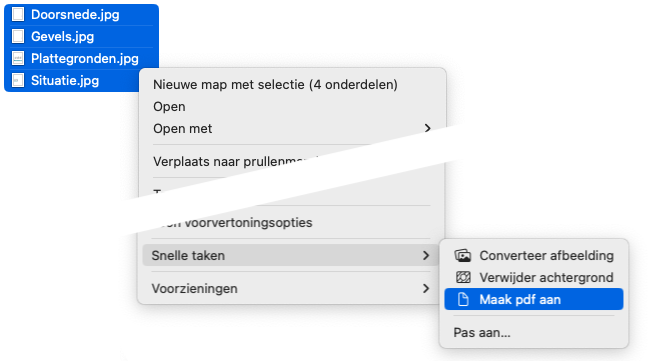Select Open in the context menu

tap(169, 107)
